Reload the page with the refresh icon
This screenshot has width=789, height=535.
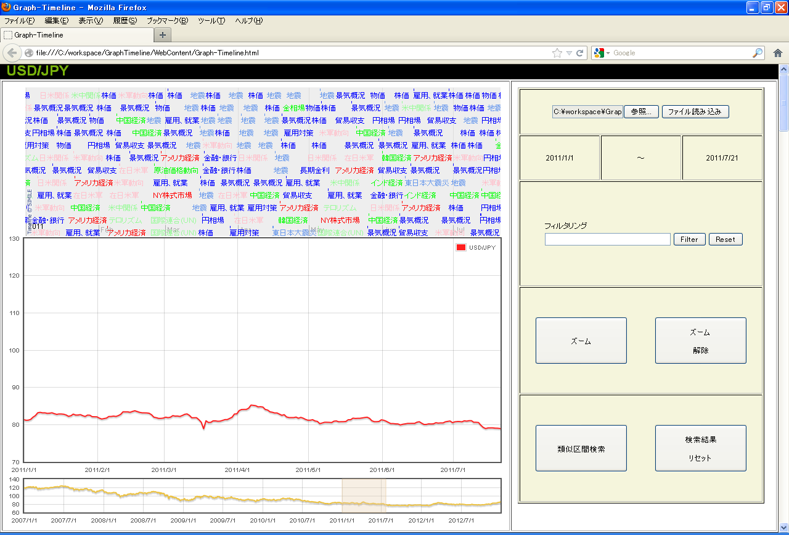pyautogui.click(x=580, y=53)
